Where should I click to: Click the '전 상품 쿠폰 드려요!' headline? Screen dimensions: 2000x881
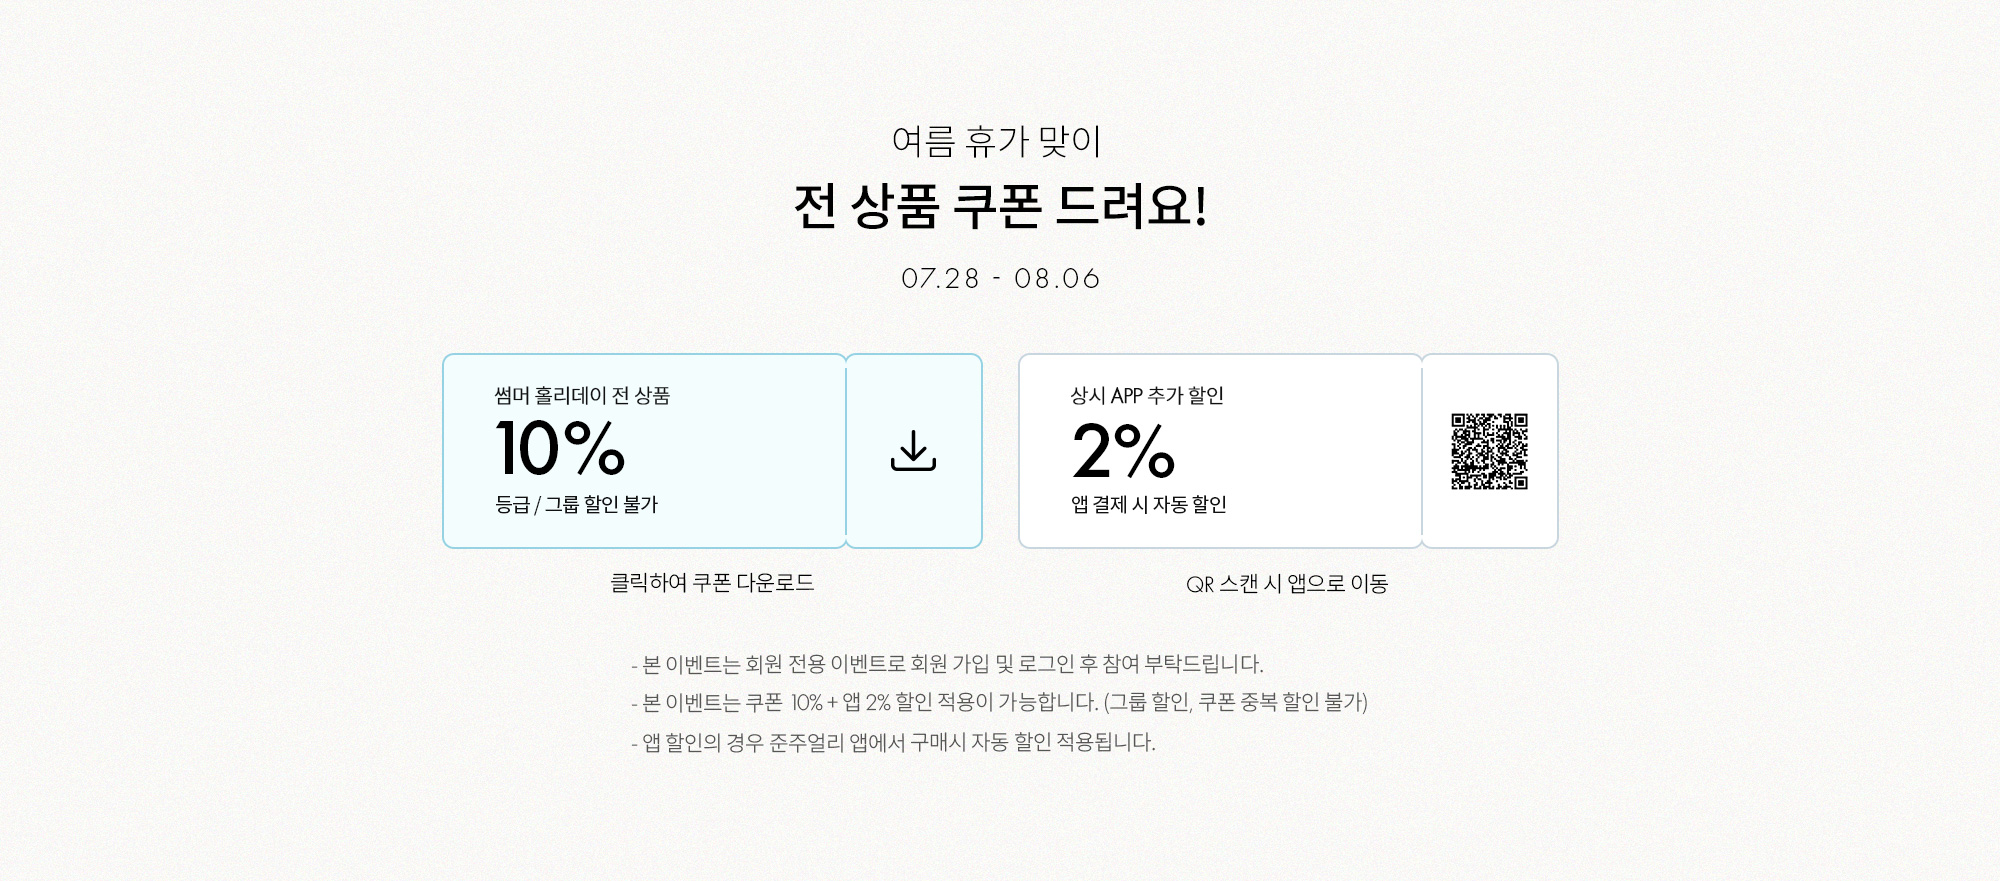pyautogui.click(x=1000, y=206)
